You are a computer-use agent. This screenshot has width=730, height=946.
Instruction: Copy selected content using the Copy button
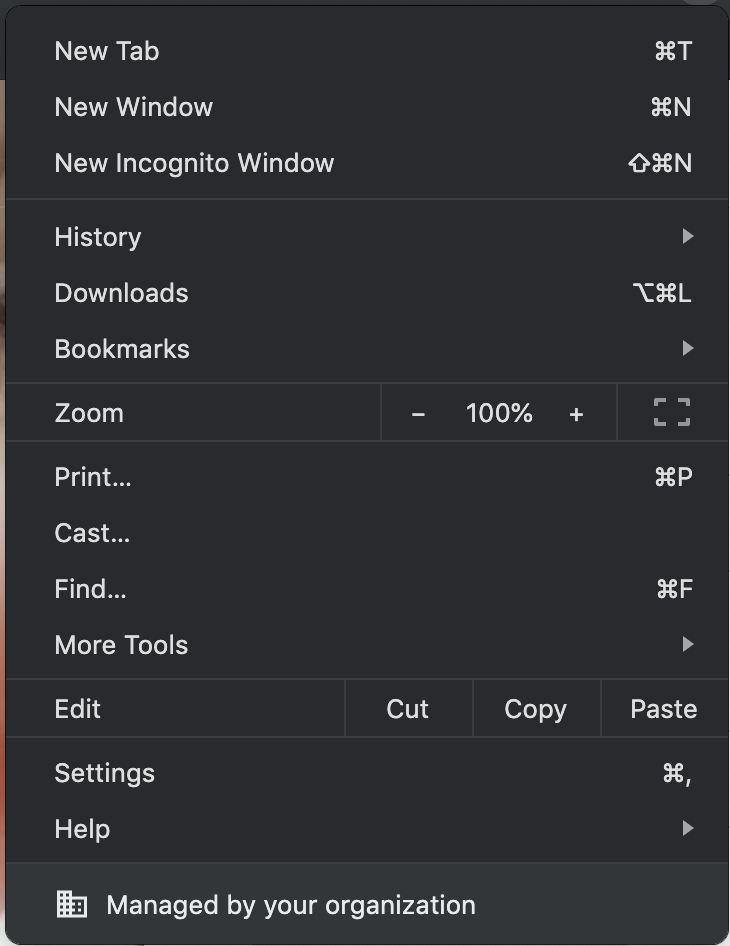[x=536, y=708]
